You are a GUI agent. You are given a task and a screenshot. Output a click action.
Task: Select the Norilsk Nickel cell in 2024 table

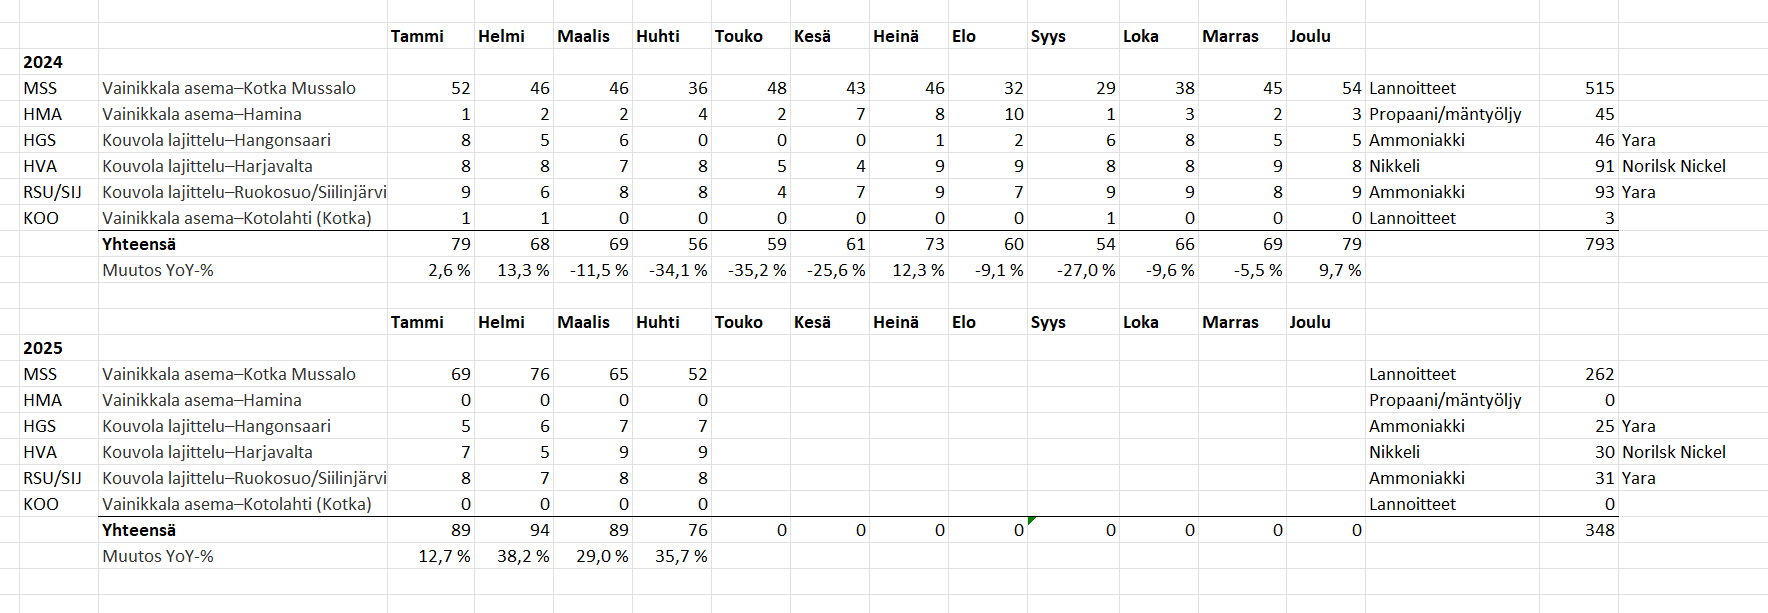click(1673, 166)
